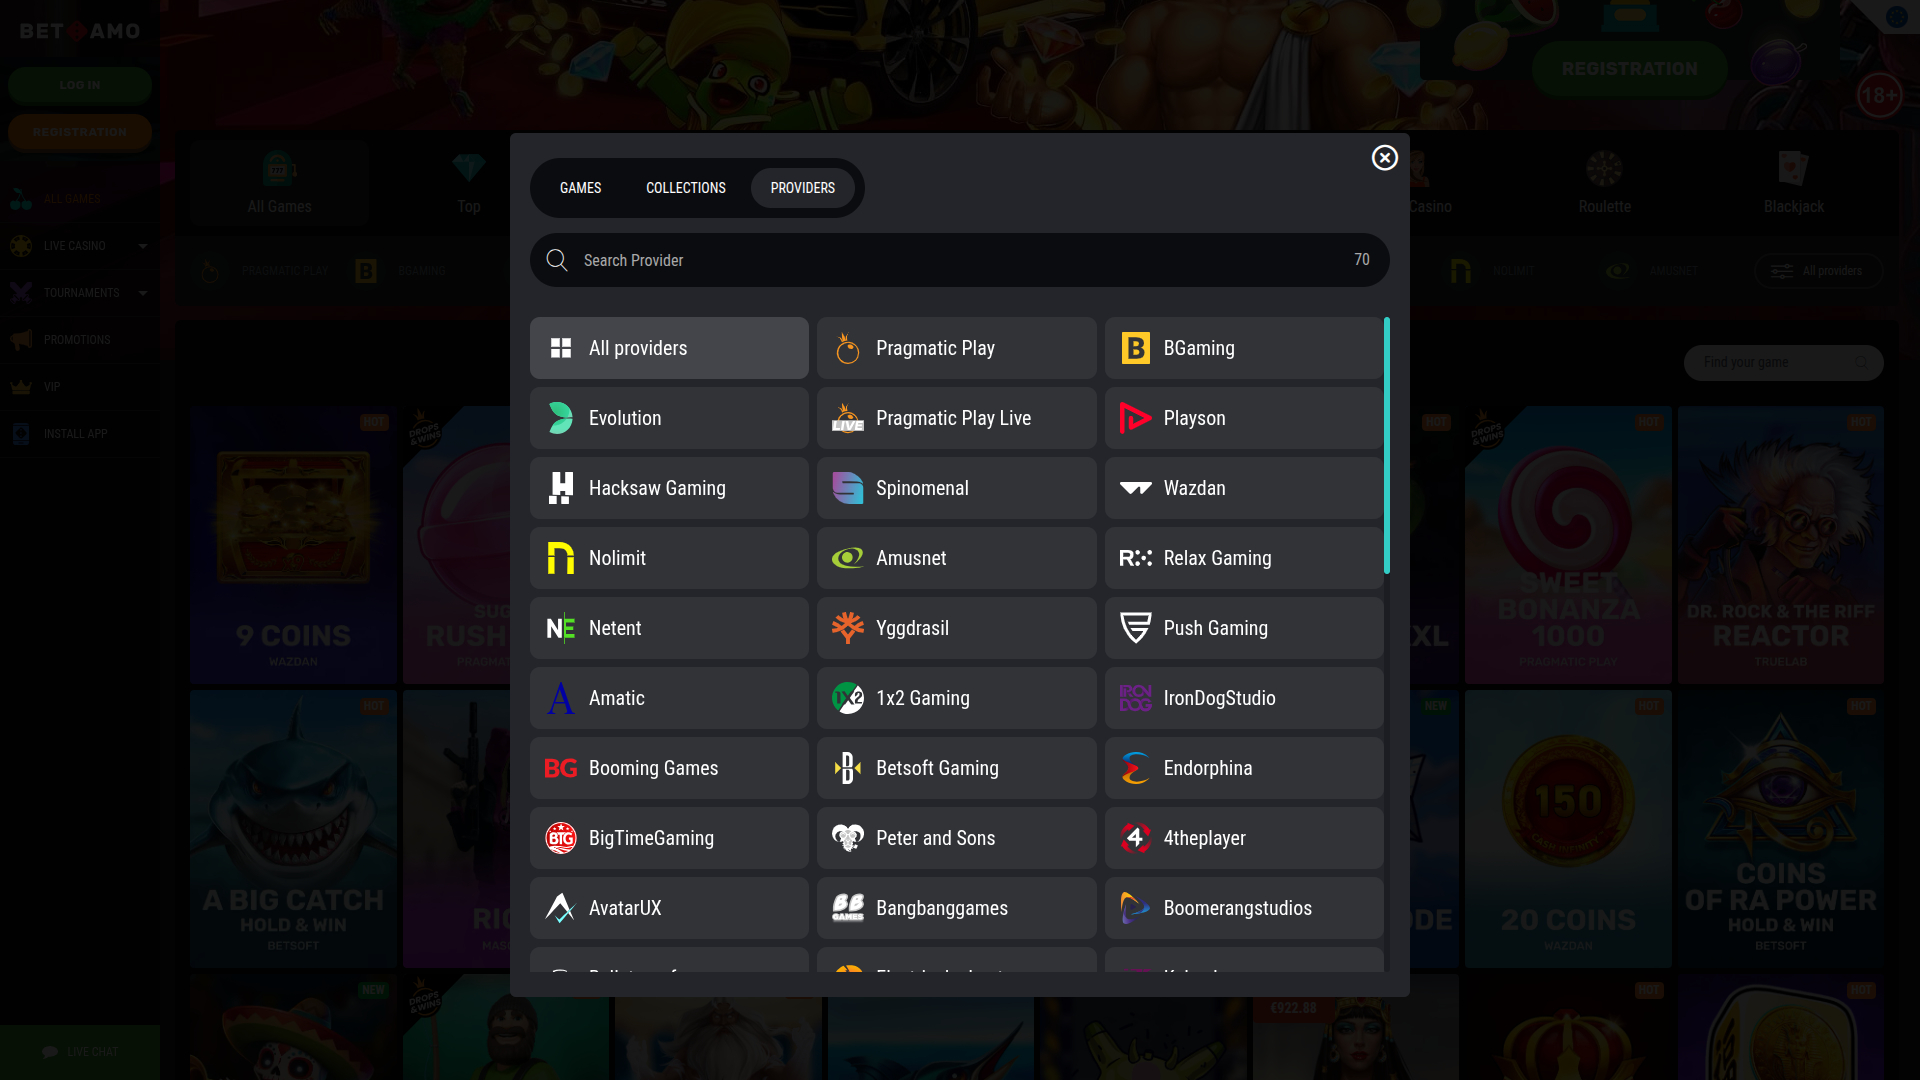Click the Playson red triangle icon

tap(1135, 418)
